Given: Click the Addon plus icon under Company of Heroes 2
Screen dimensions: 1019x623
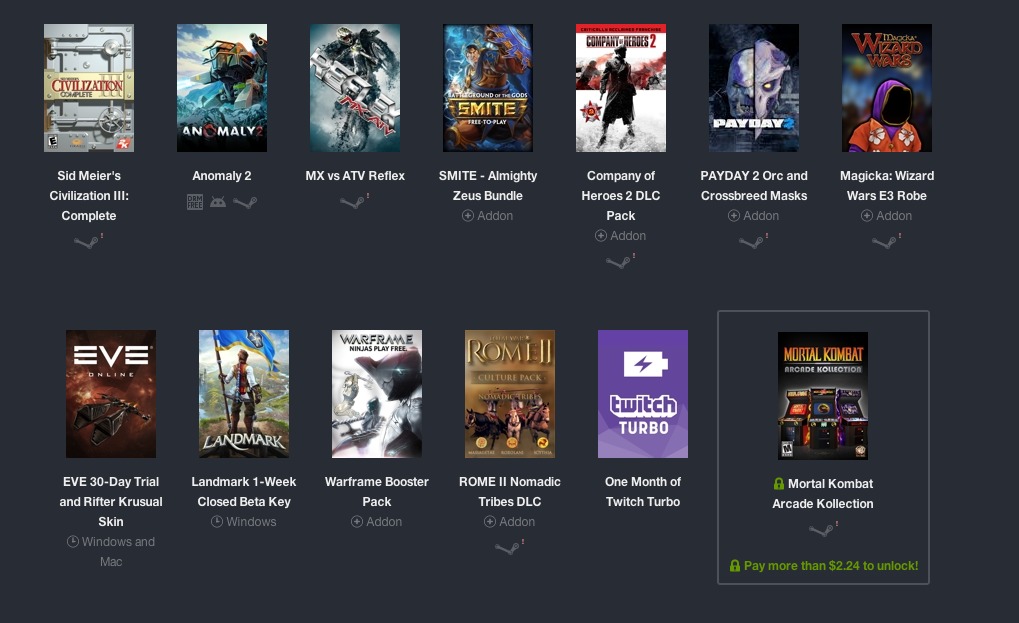Looking at the screenshot, I should pos(601,236).
